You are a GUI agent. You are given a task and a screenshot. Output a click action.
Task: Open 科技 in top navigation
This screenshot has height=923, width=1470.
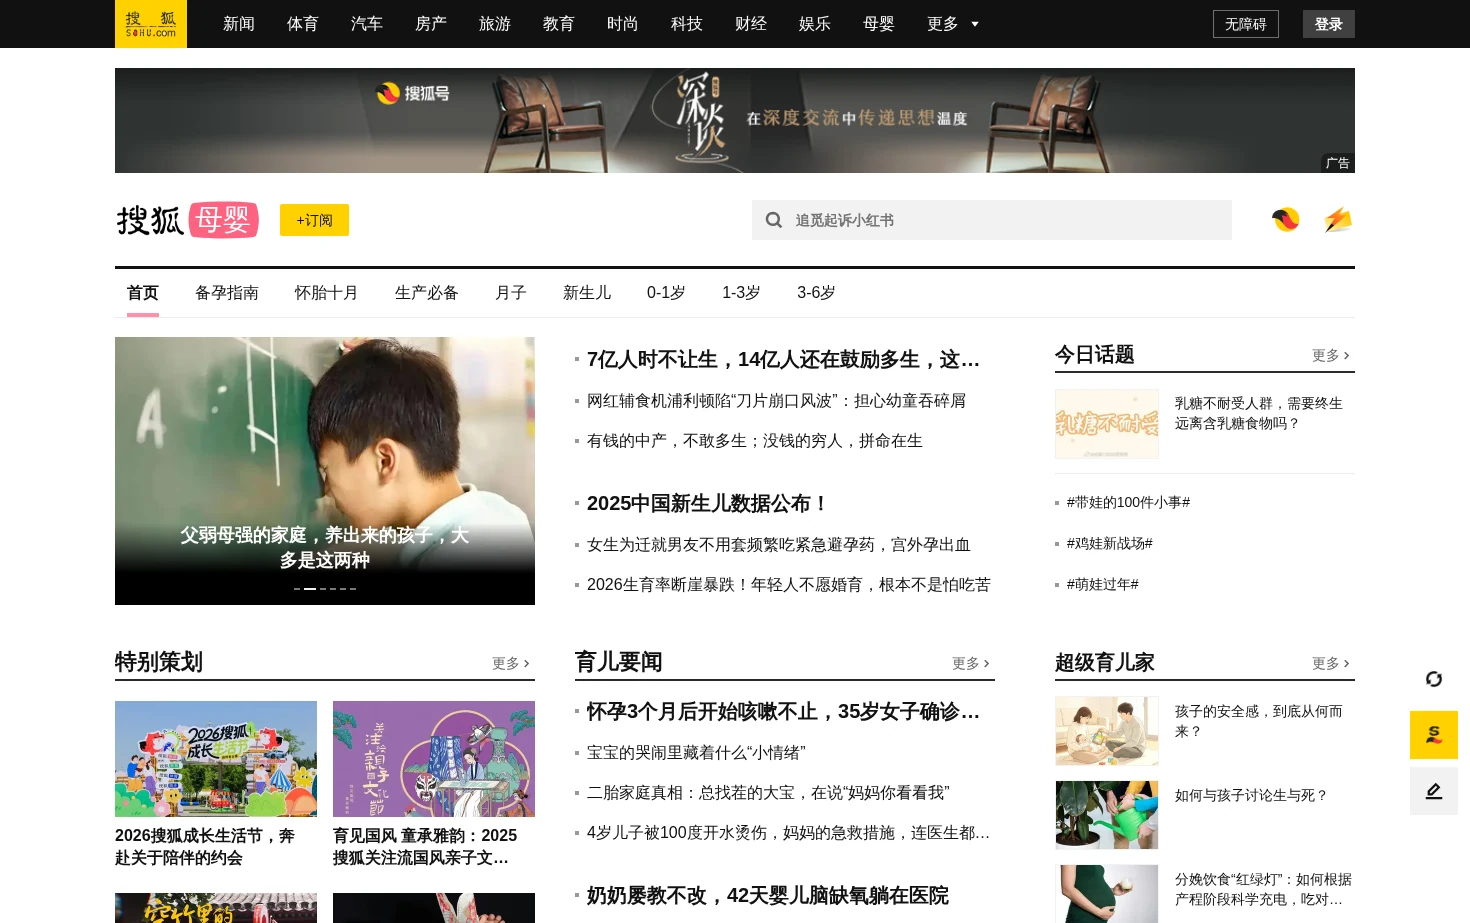coord(687,24)
